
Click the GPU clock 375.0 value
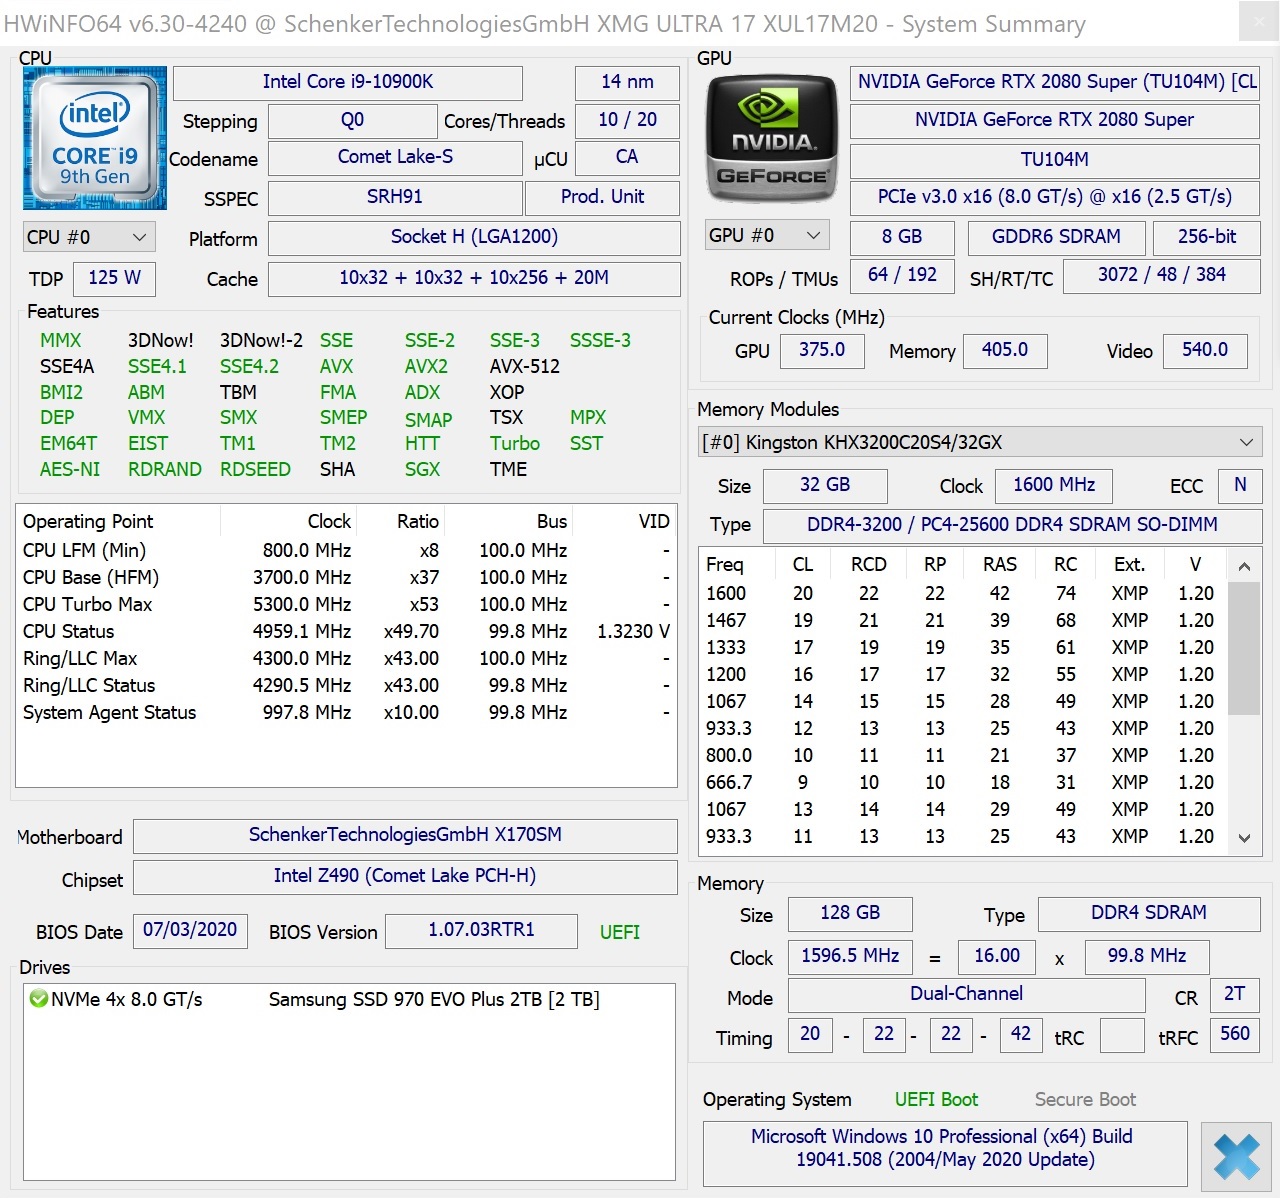point(821,350)
